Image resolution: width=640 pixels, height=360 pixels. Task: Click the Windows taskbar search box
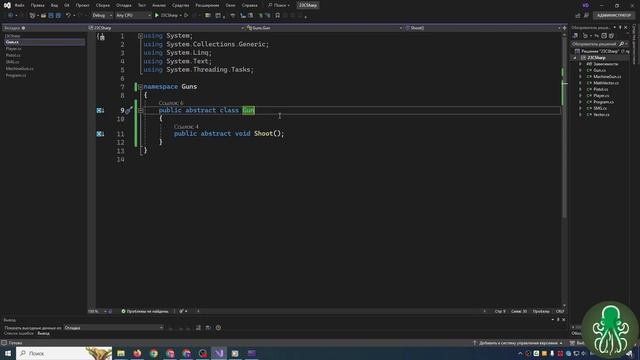coord(64,353)
